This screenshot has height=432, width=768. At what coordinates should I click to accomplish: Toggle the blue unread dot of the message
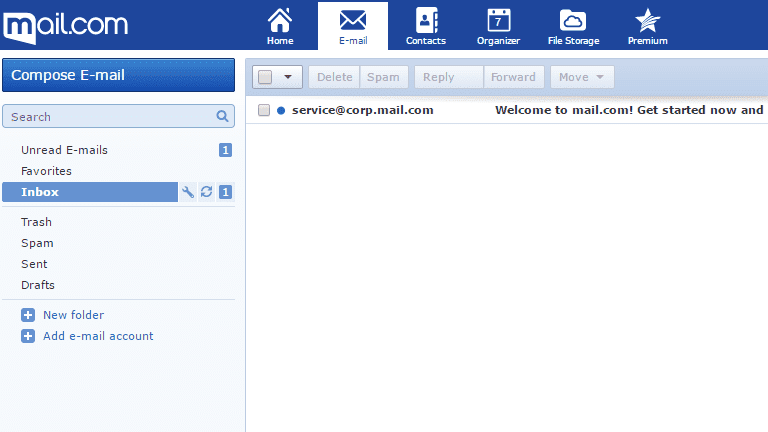click(x=281, y=110)
